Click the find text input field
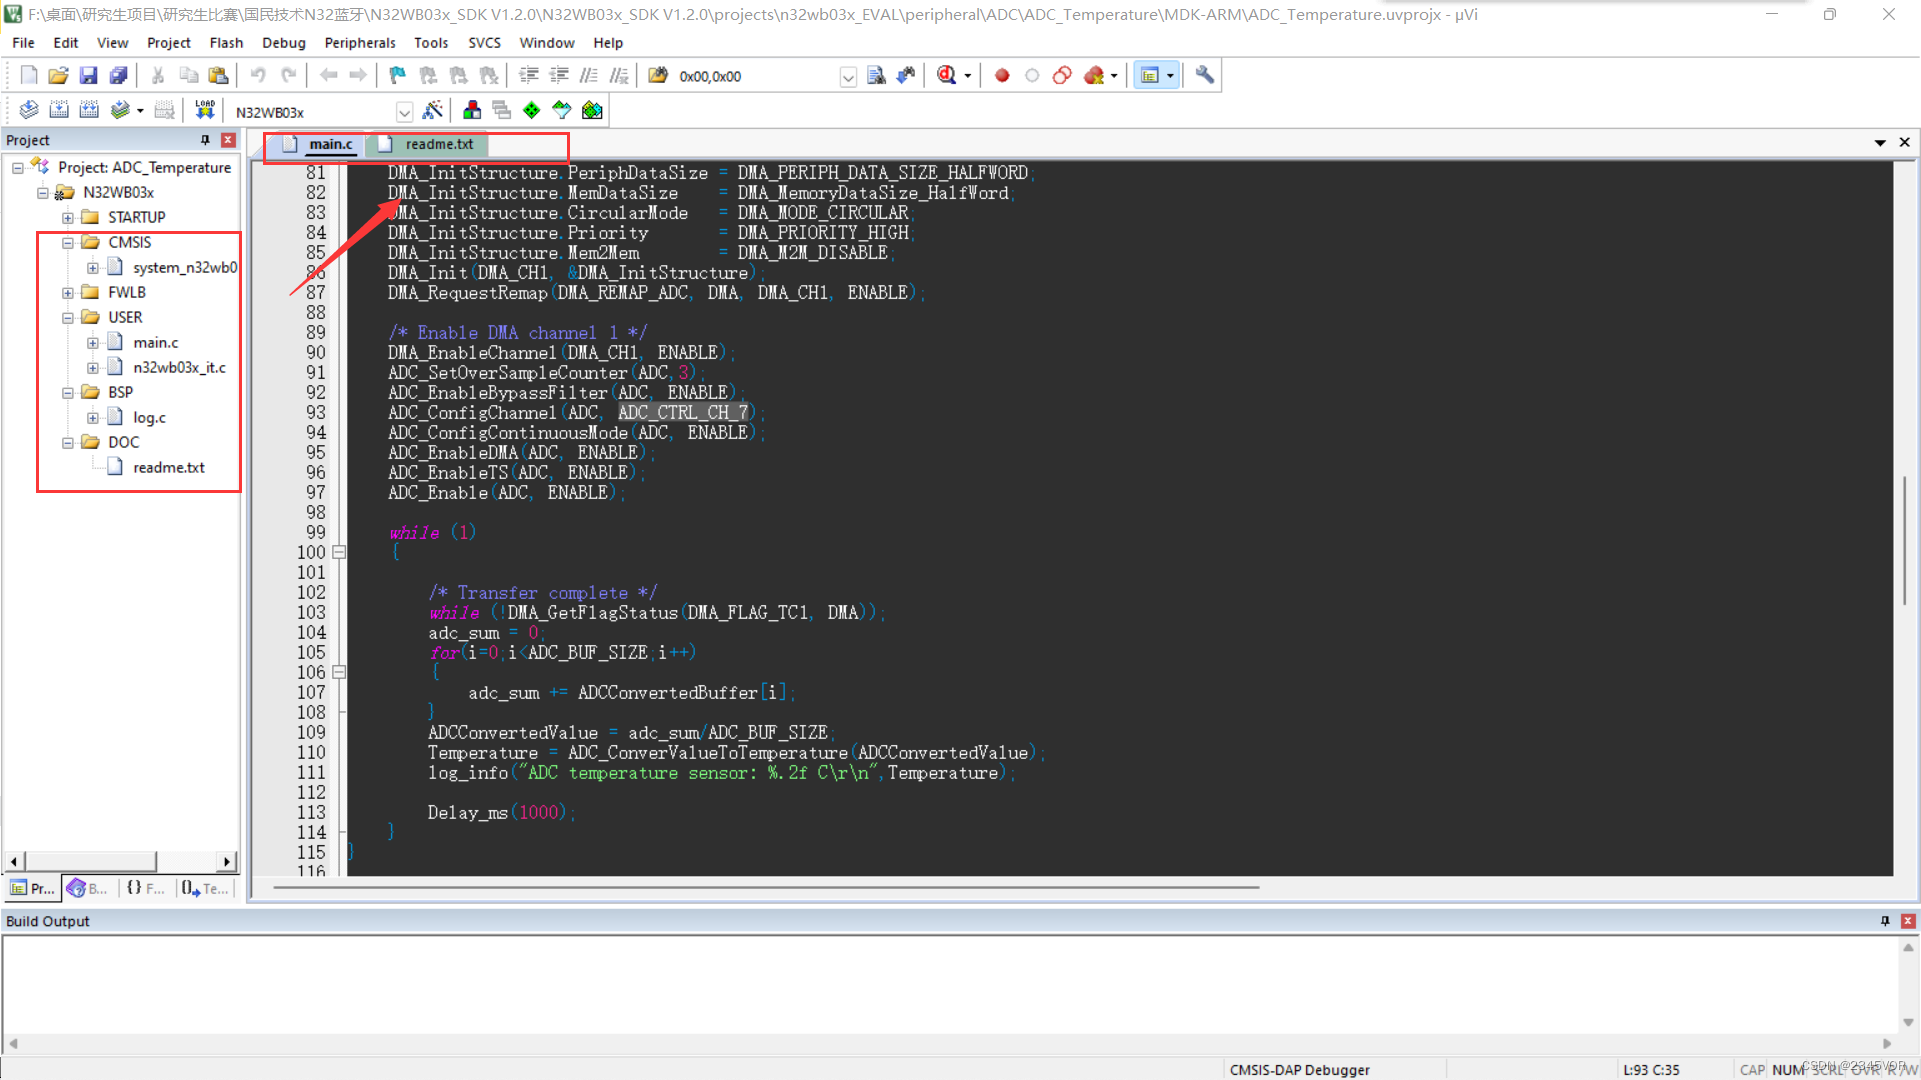Image resolution: width=1921 pixels, height=1080 pixels. pos(757,77)
